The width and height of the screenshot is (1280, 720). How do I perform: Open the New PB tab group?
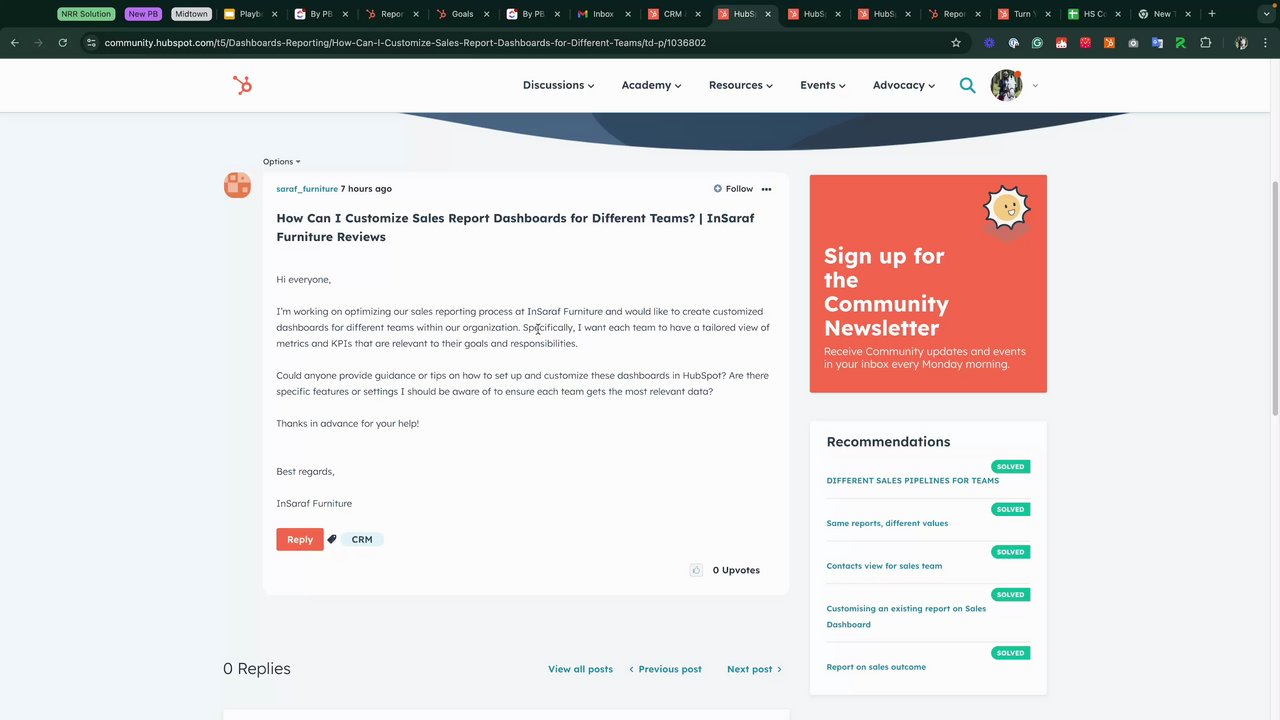(142, 14)
